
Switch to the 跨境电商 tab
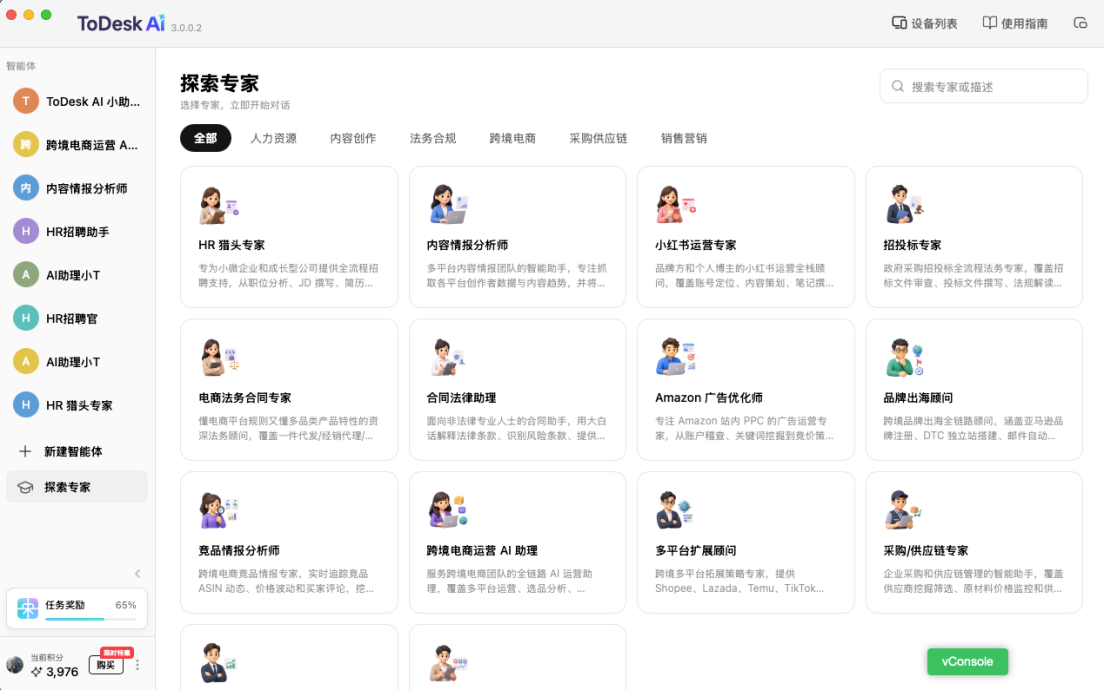coord(513,138)
